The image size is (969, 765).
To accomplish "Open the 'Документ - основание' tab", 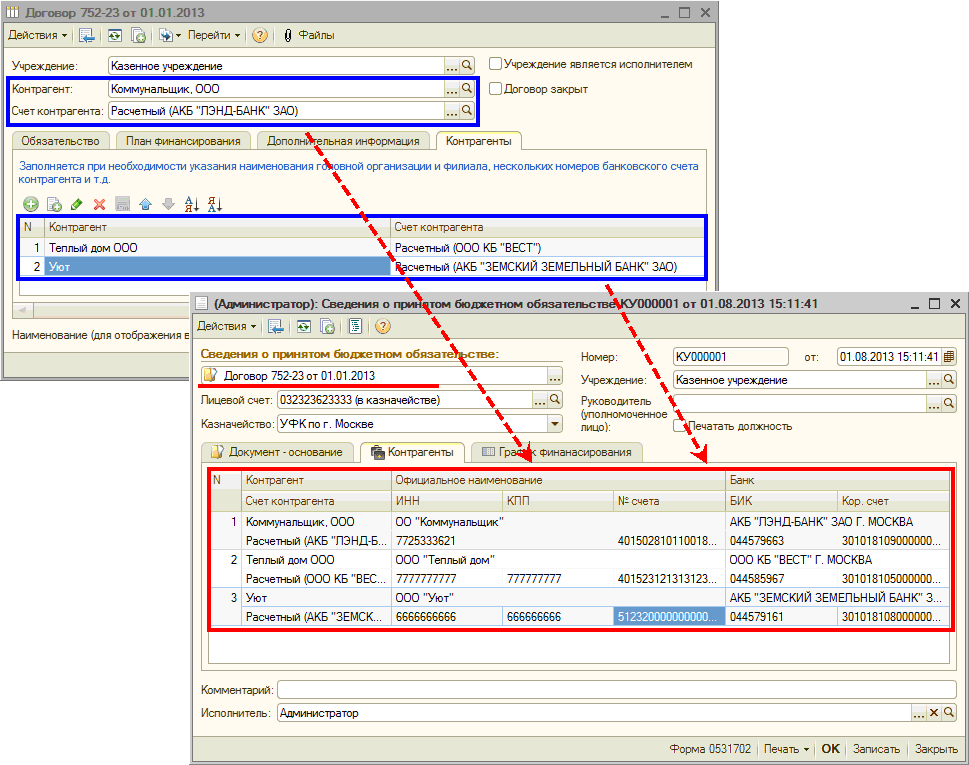I will click(277, 452).
